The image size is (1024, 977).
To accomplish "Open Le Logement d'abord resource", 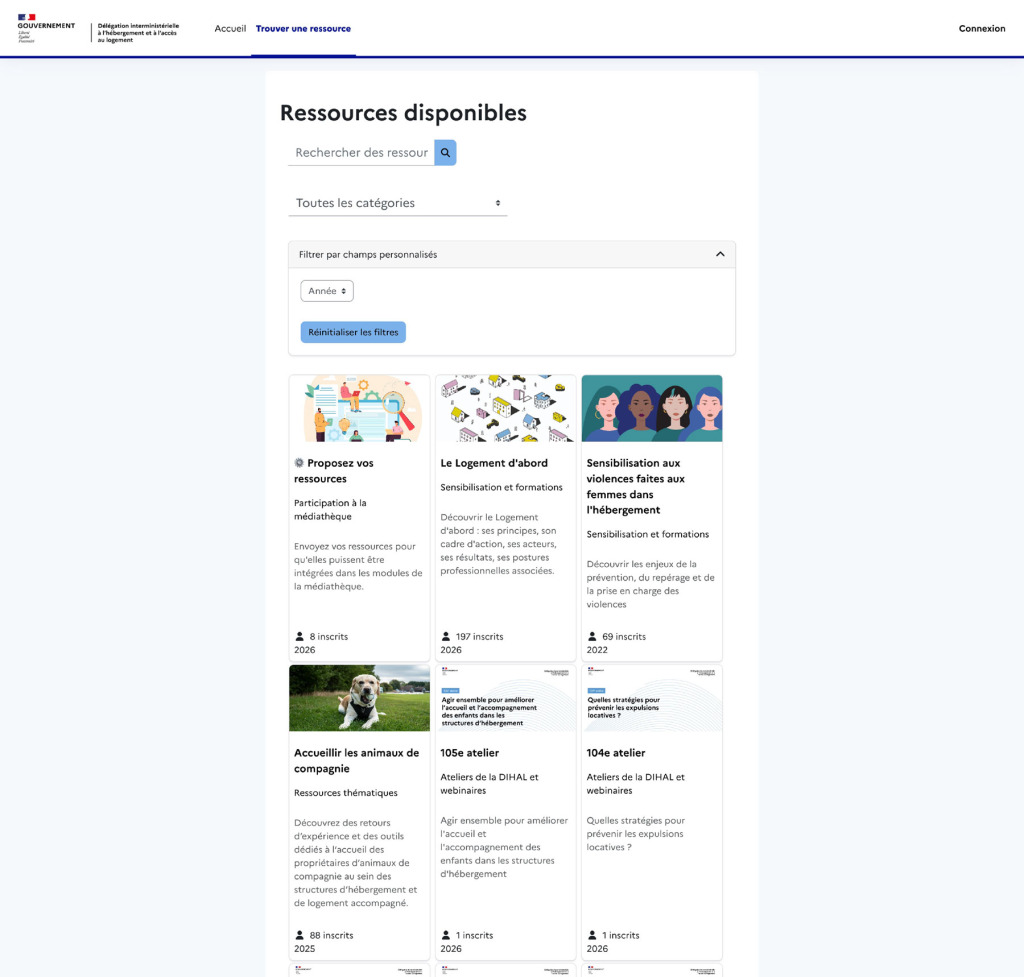I will pos(494,462).
